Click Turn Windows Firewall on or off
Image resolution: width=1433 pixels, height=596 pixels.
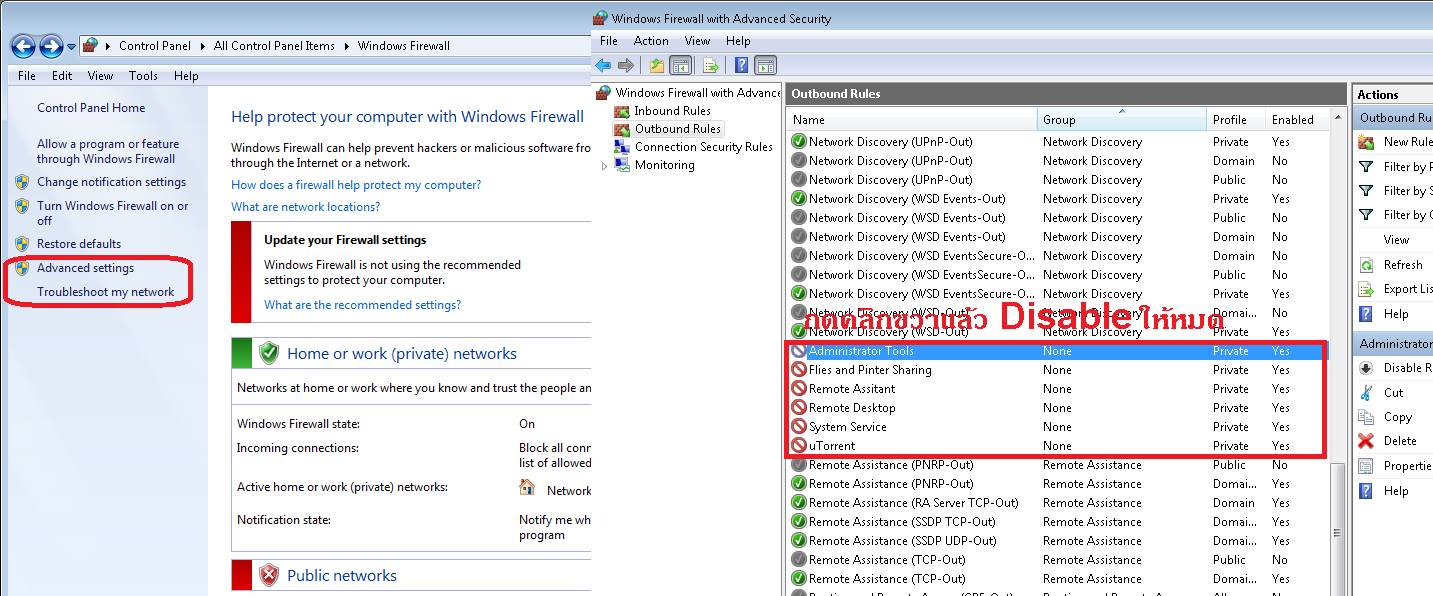(x=112, y=213)
